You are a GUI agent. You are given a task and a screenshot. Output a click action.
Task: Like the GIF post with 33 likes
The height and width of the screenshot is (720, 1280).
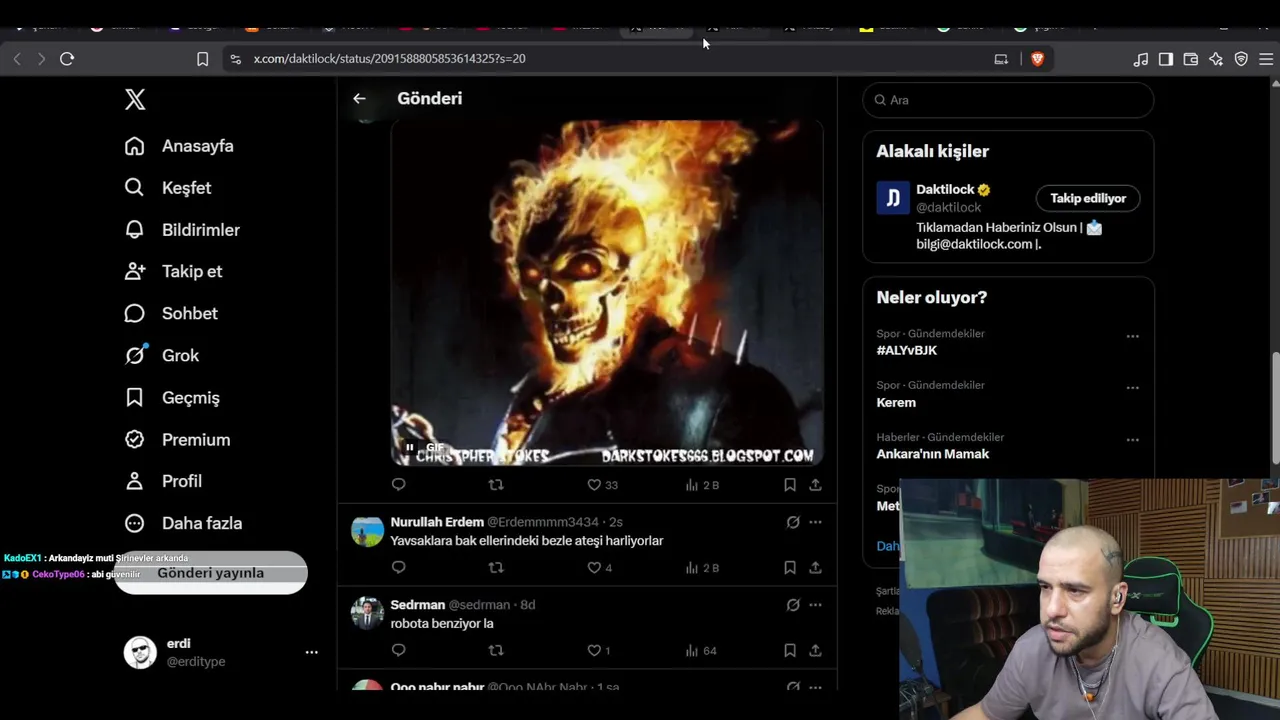click(x=602, y=485)
